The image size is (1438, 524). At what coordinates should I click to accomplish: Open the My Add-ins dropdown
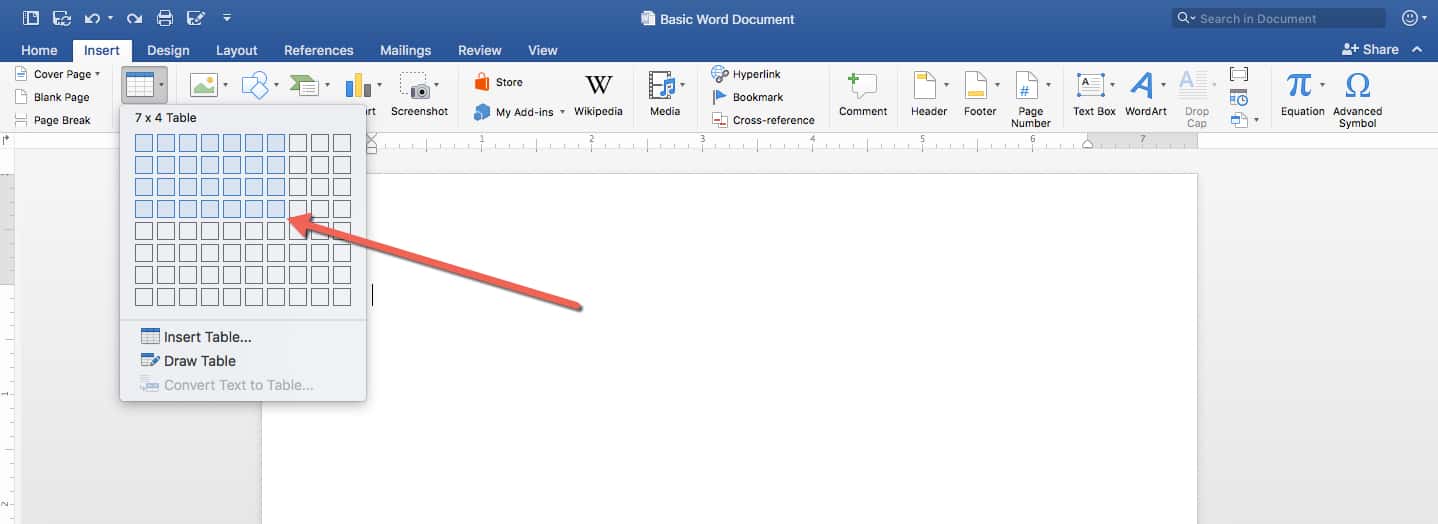tap(562, 112)
